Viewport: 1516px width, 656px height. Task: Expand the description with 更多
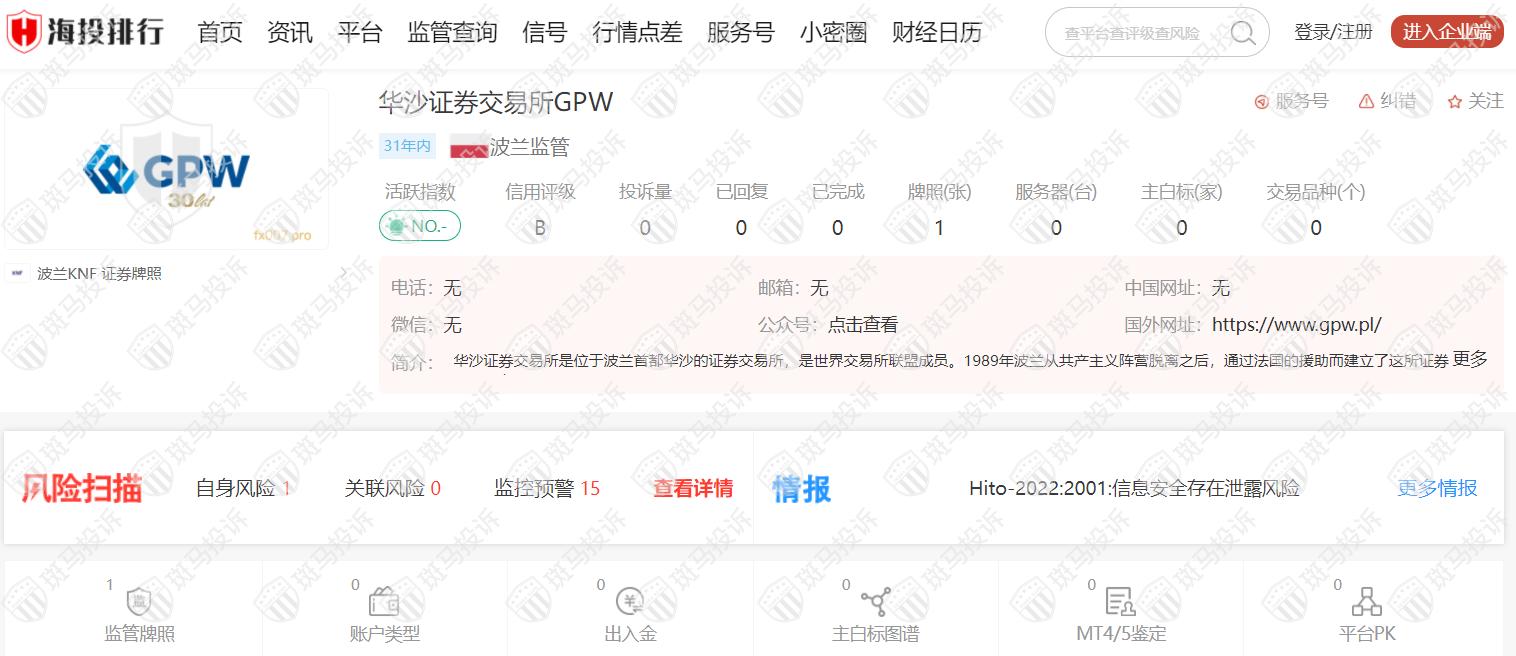[1470, 360]
